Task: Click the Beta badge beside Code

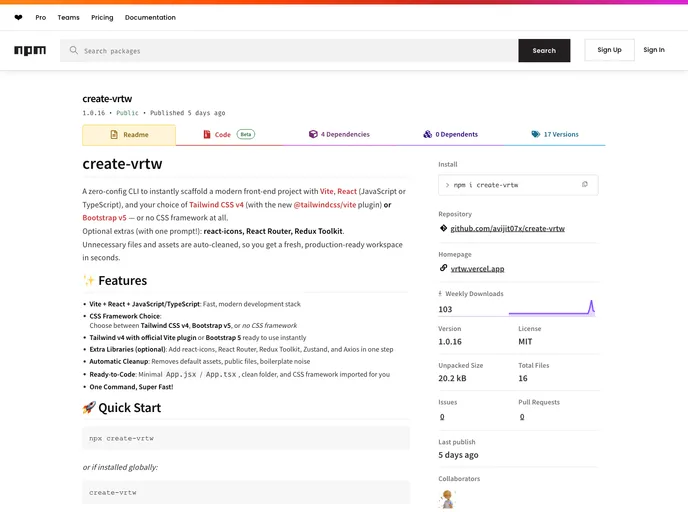Action: [x=246, y=134]
